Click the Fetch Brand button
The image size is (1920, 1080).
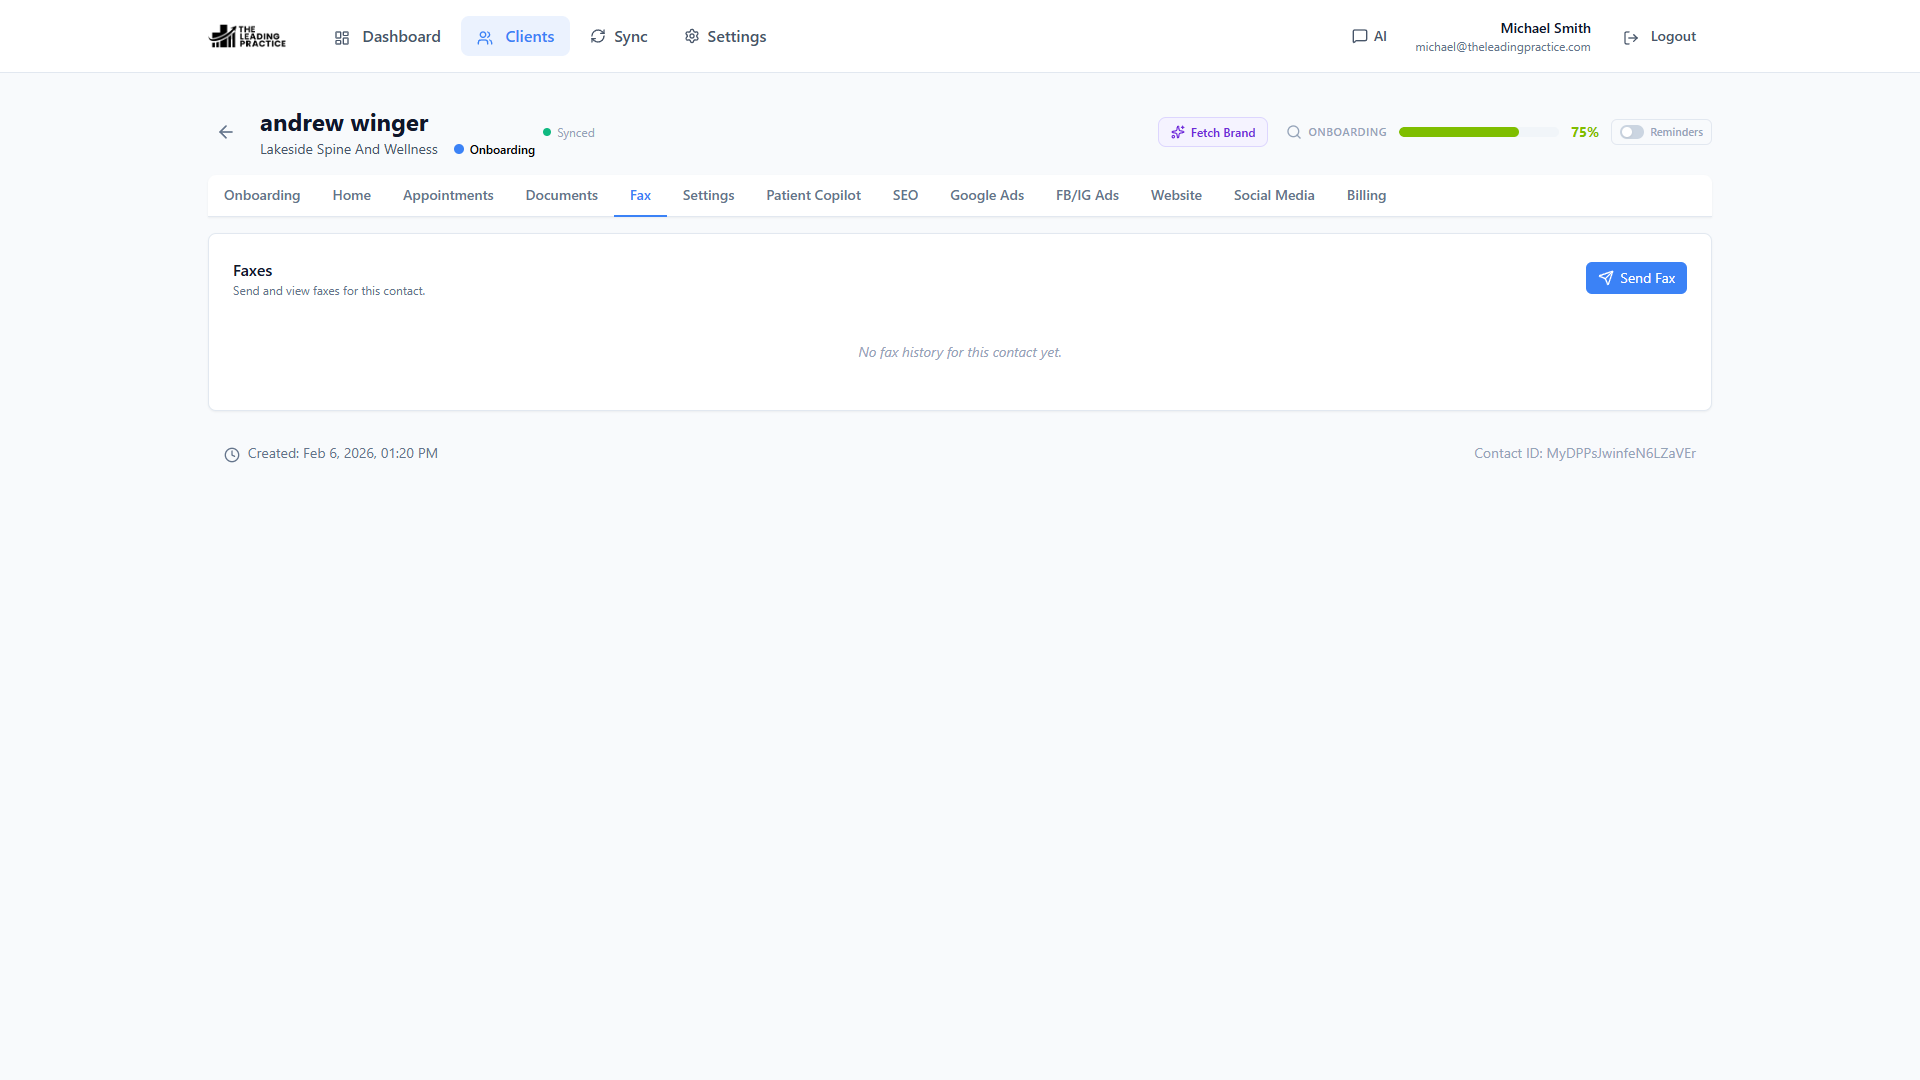point(1213,132)
